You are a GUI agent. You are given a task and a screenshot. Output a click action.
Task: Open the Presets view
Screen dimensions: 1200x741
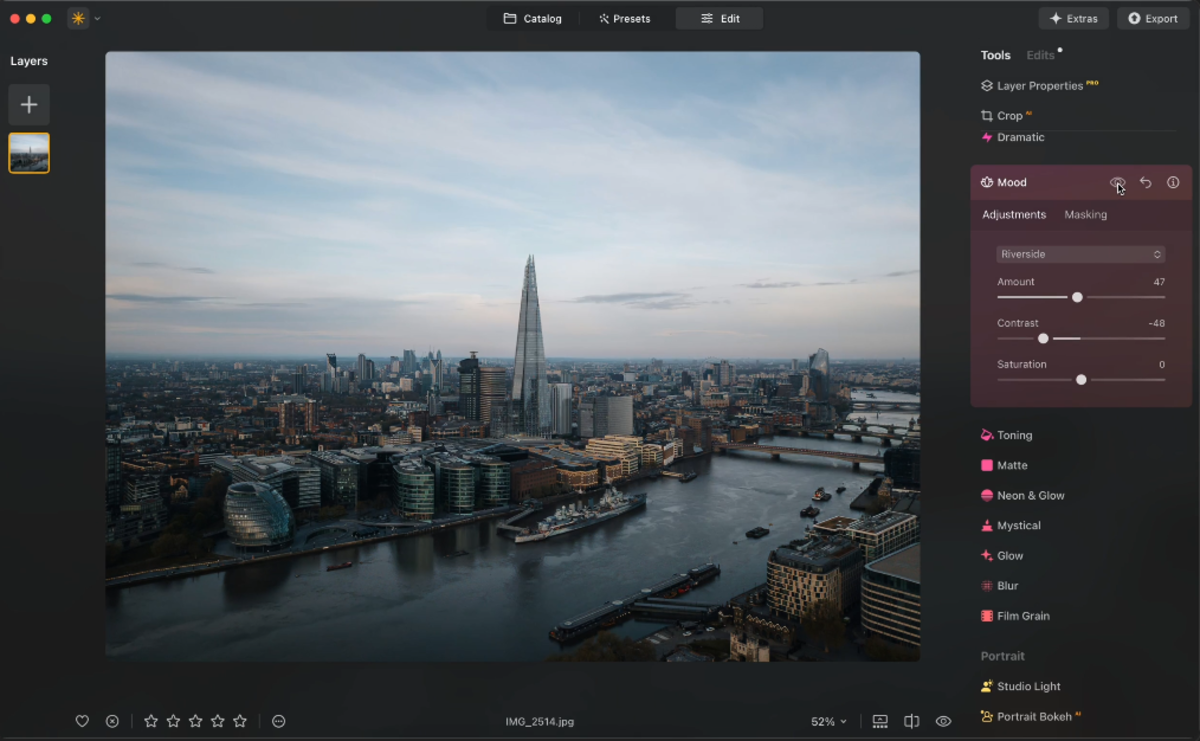(x=625, y=18)
